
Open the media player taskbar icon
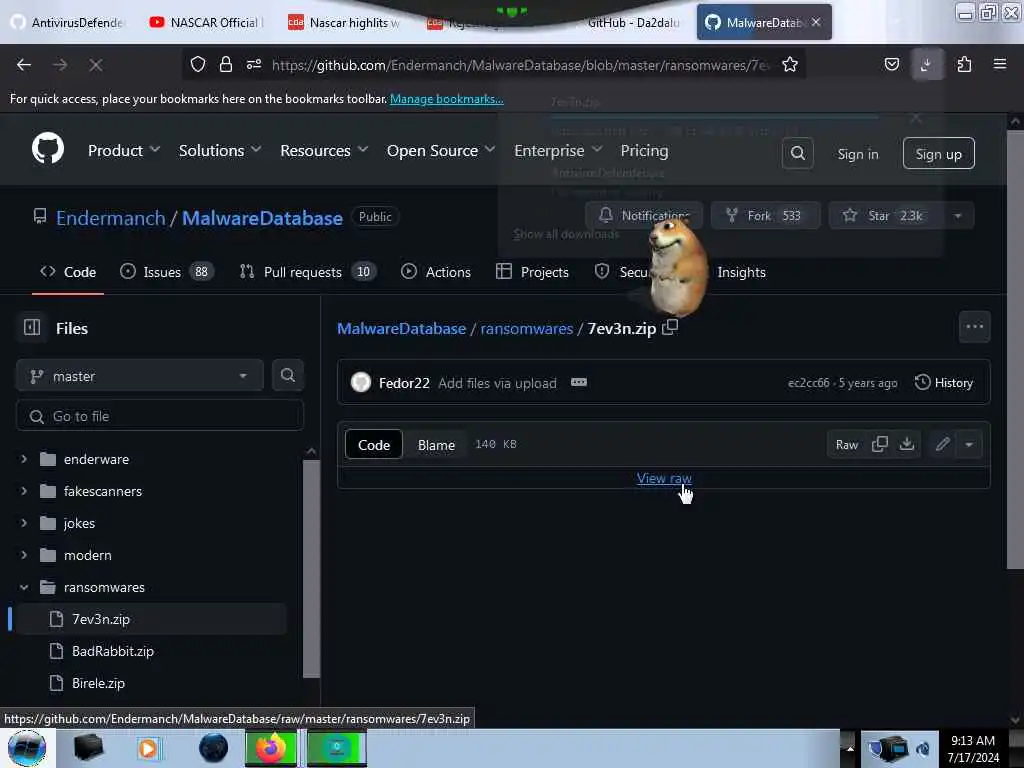148,748
